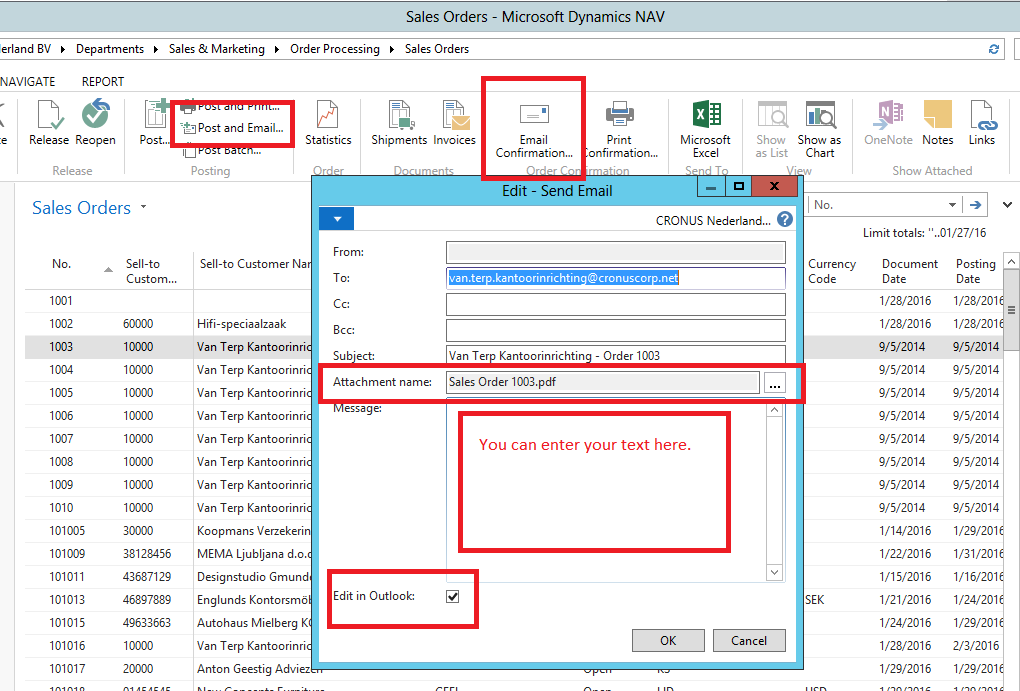Image resolution: width=1020 pixels, height=691 pixels.
Task: Open OneNote attachment
Action: click(x=889, y=122)
